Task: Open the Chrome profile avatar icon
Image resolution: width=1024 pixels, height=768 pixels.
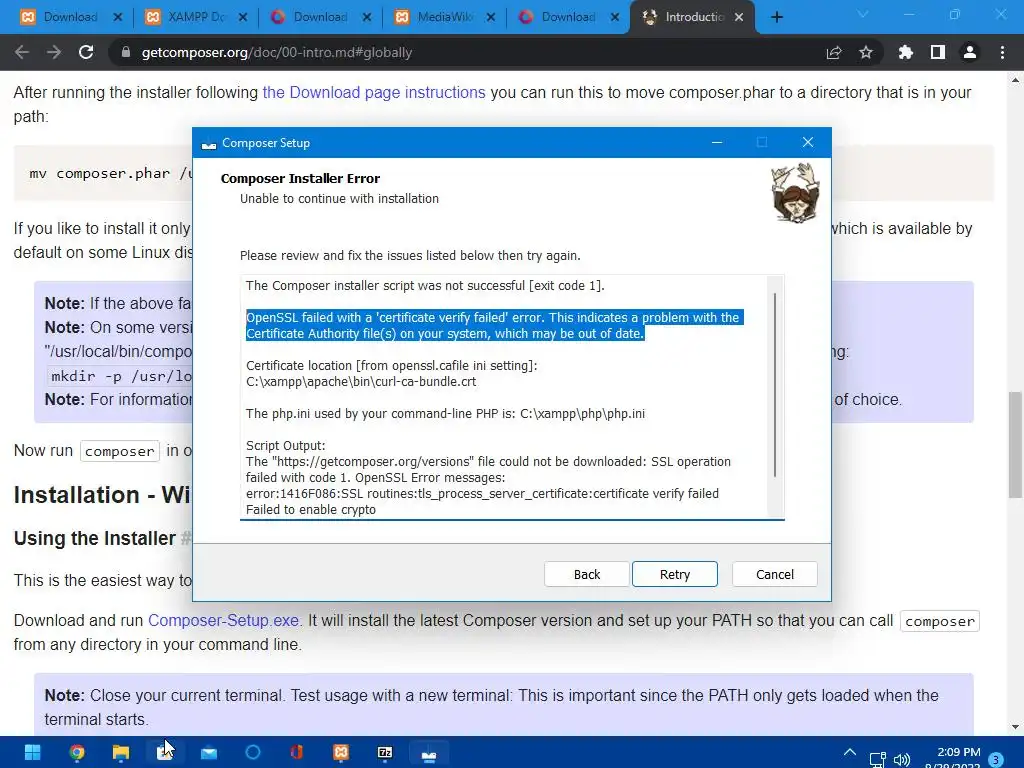Action: coord(970,52)
